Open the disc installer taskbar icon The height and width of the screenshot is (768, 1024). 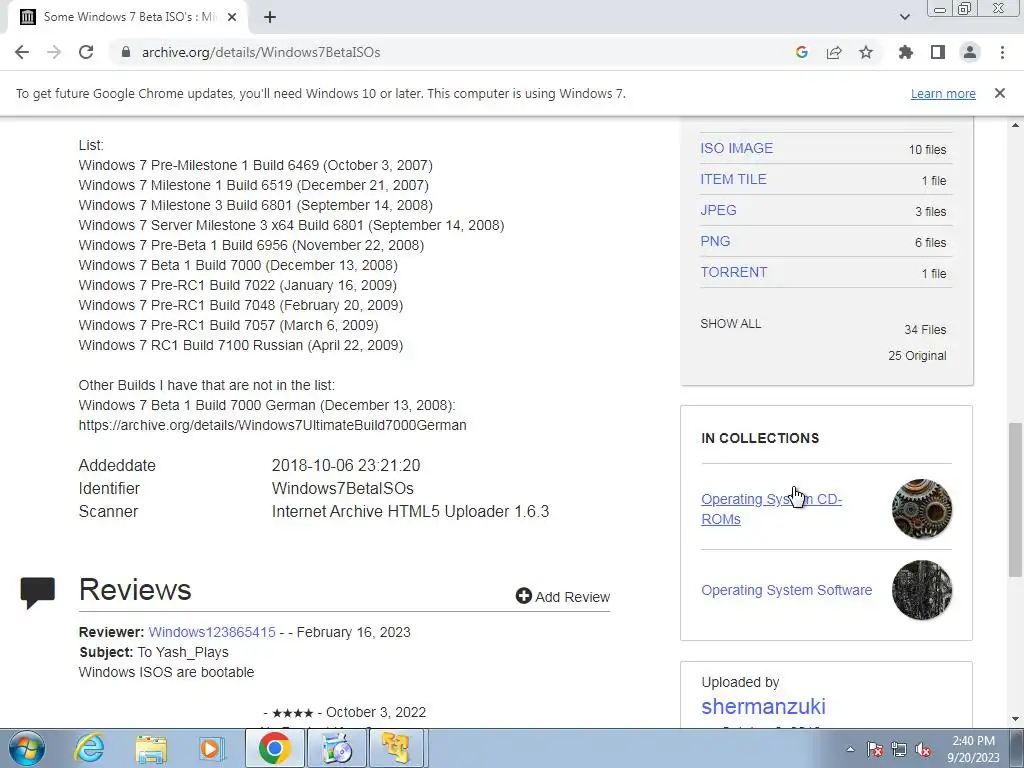337,748
